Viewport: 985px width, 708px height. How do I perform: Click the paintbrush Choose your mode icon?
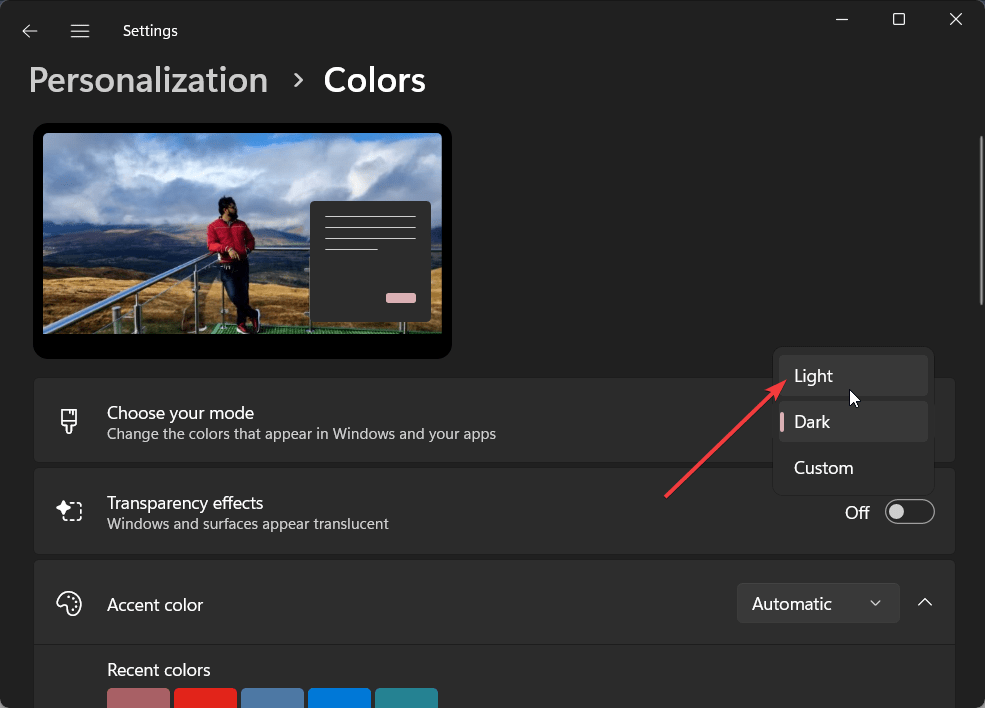point(69,421)
